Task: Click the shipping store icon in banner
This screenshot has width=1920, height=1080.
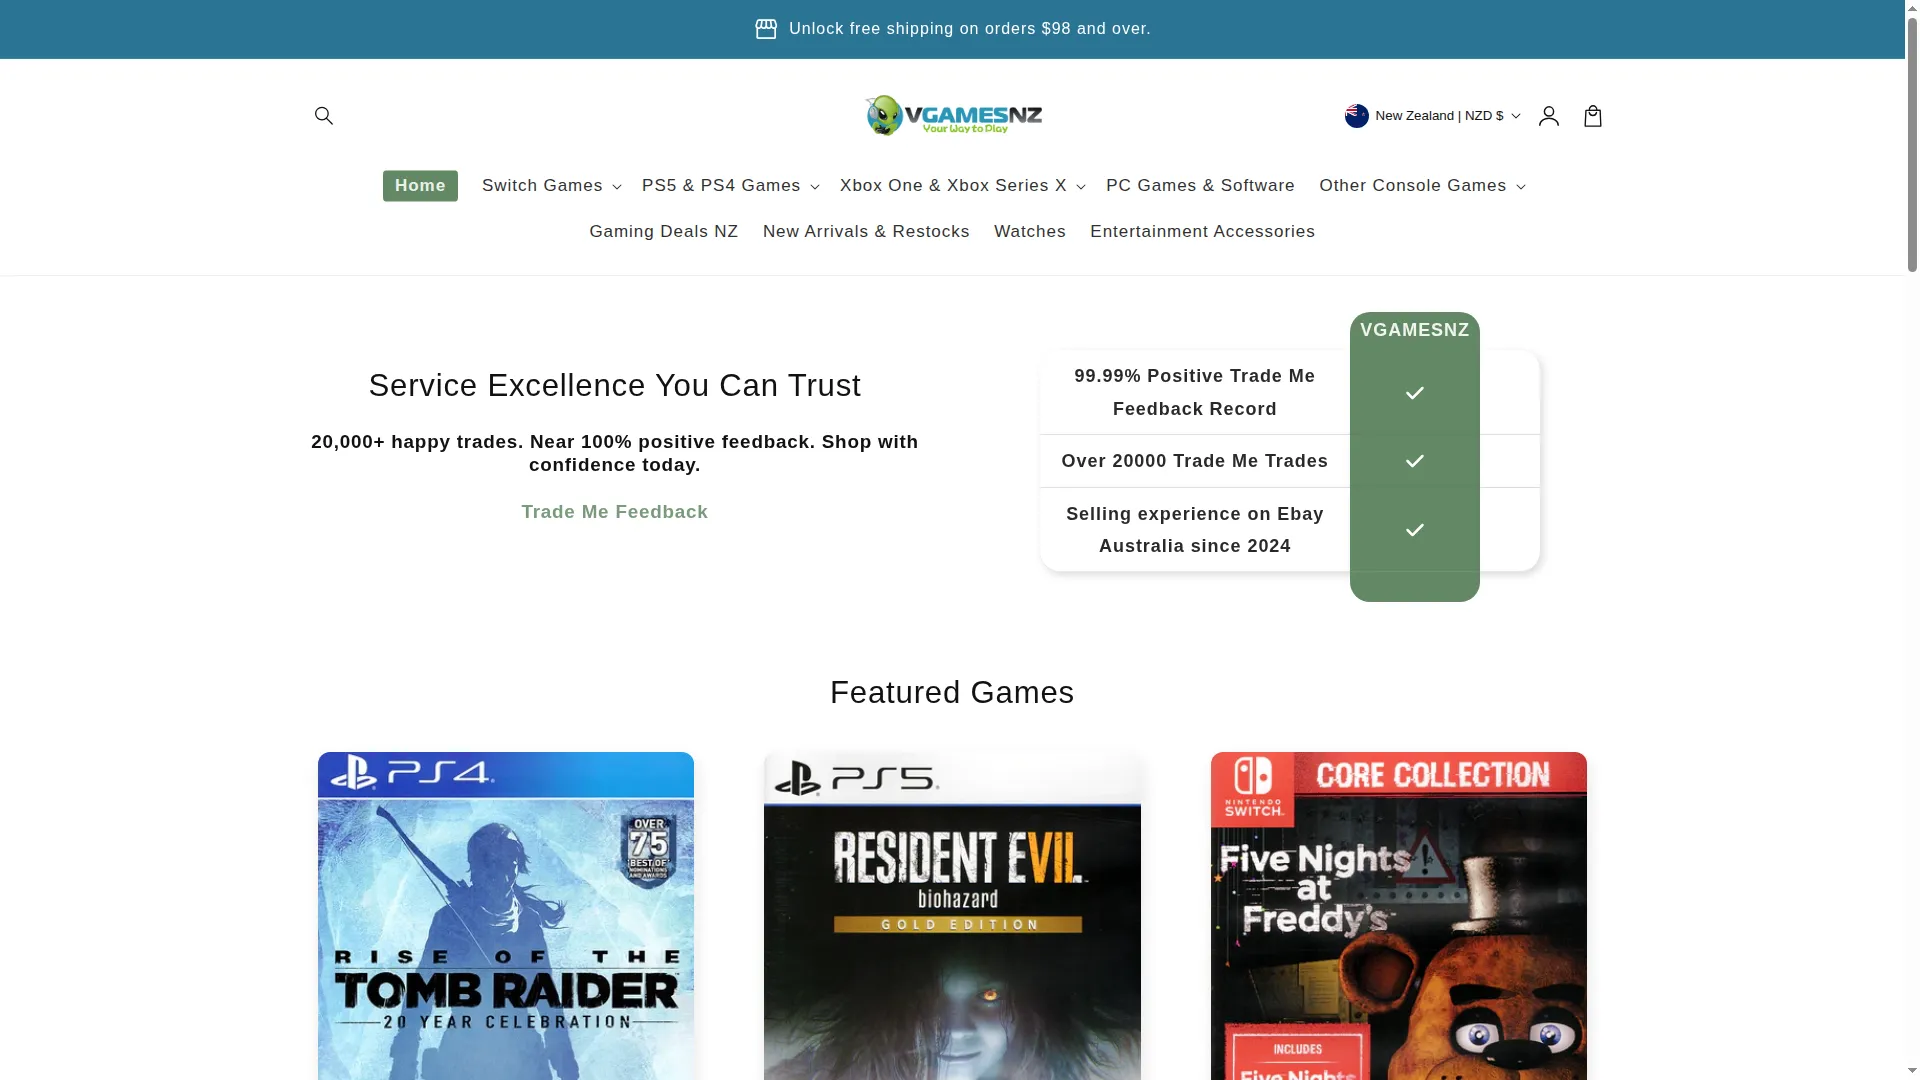Action: click(766, 29)
